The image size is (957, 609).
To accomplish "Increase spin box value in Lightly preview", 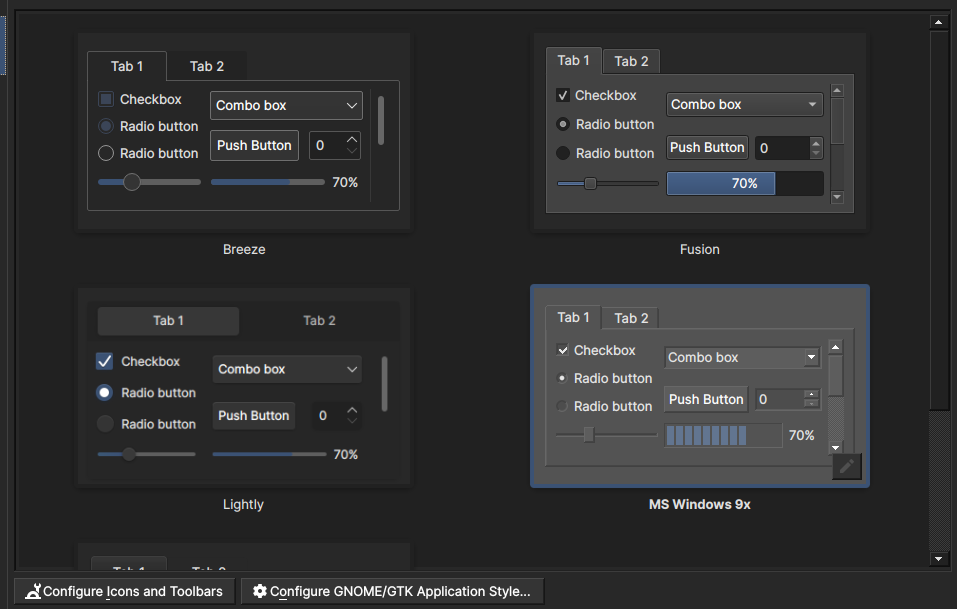I will click(352, 410).
